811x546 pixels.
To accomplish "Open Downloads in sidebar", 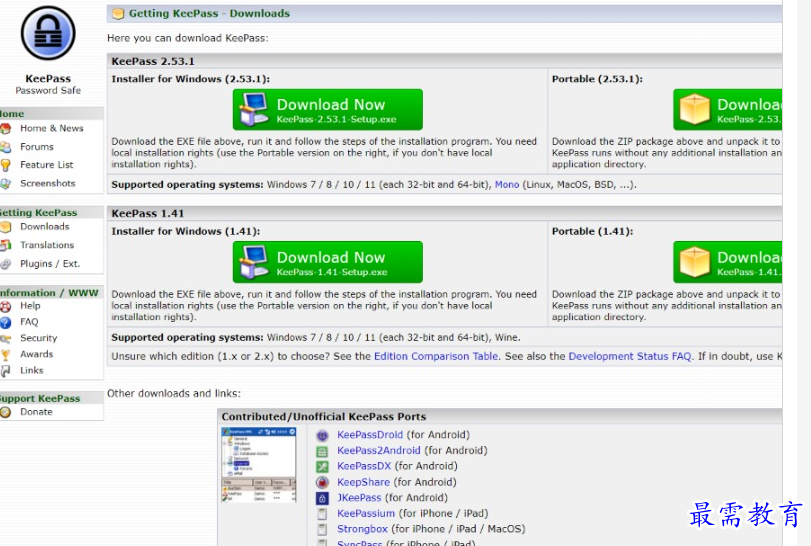I will pyautogui.click(x=44, y=226).
